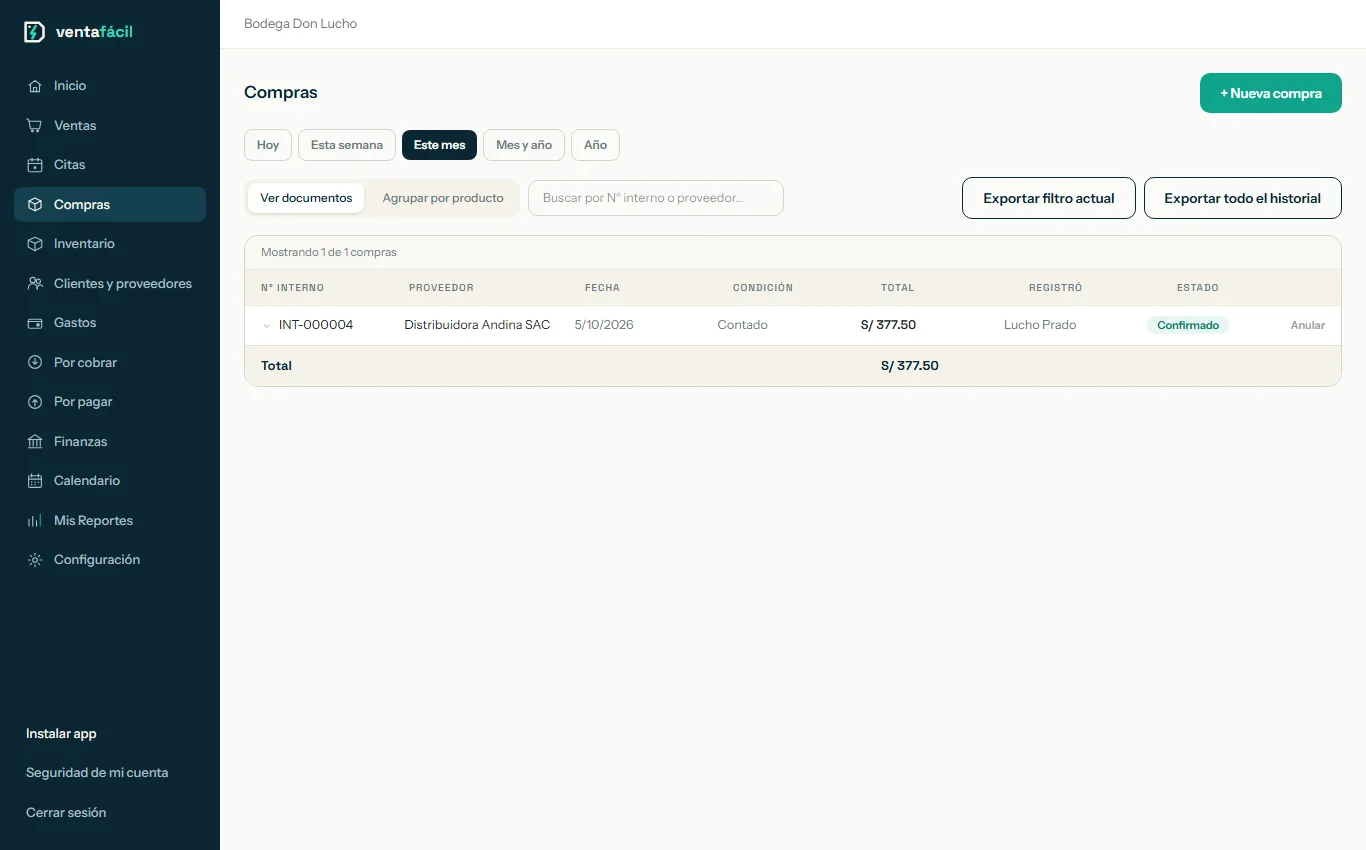Focus the search by N° interno field
The image size is (1366, 850).
(x=656, y=198)
